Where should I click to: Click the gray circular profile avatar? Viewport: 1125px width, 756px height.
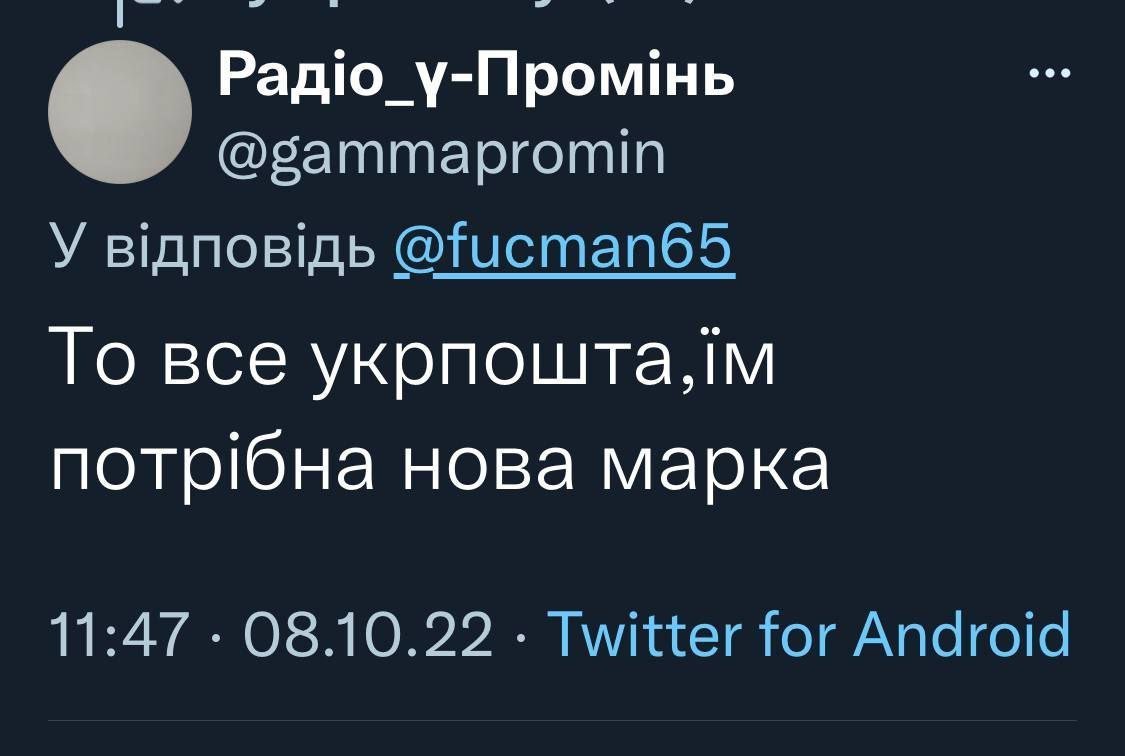120,112
